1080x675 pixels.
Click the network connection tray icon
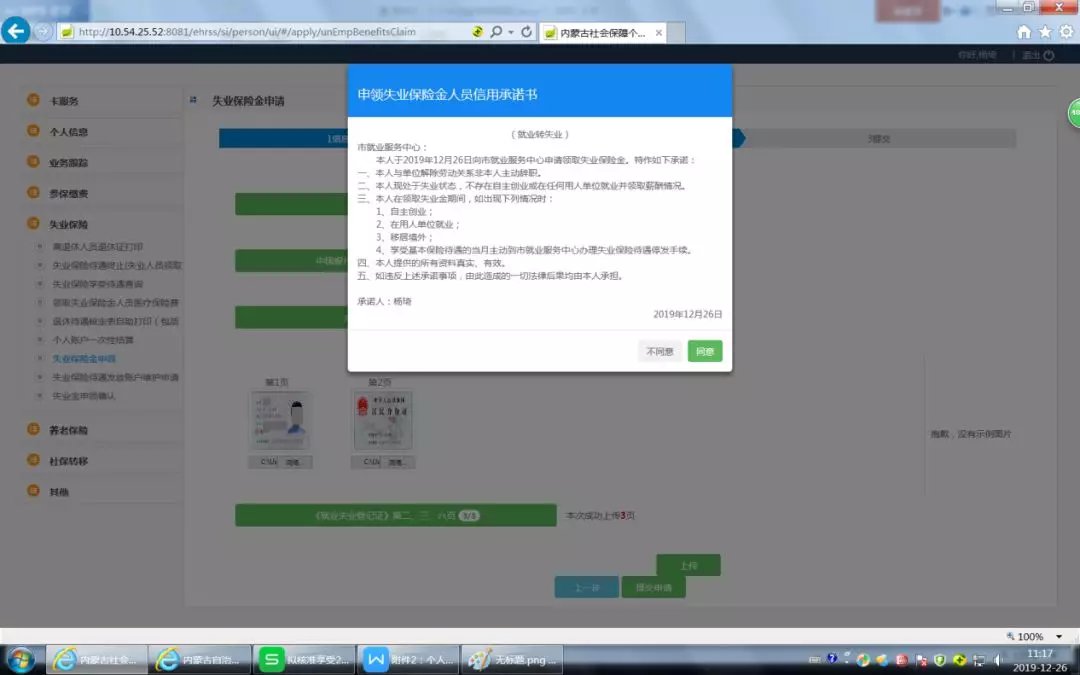[x=979, y=661]
